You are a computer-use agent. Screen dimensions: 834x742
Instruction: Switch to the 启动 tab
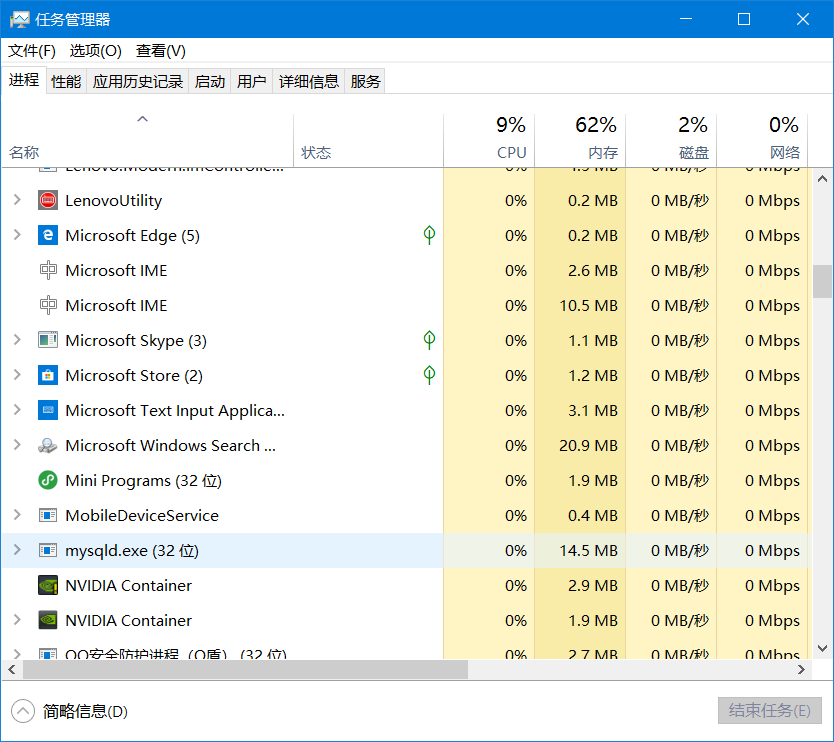[210, 81]
